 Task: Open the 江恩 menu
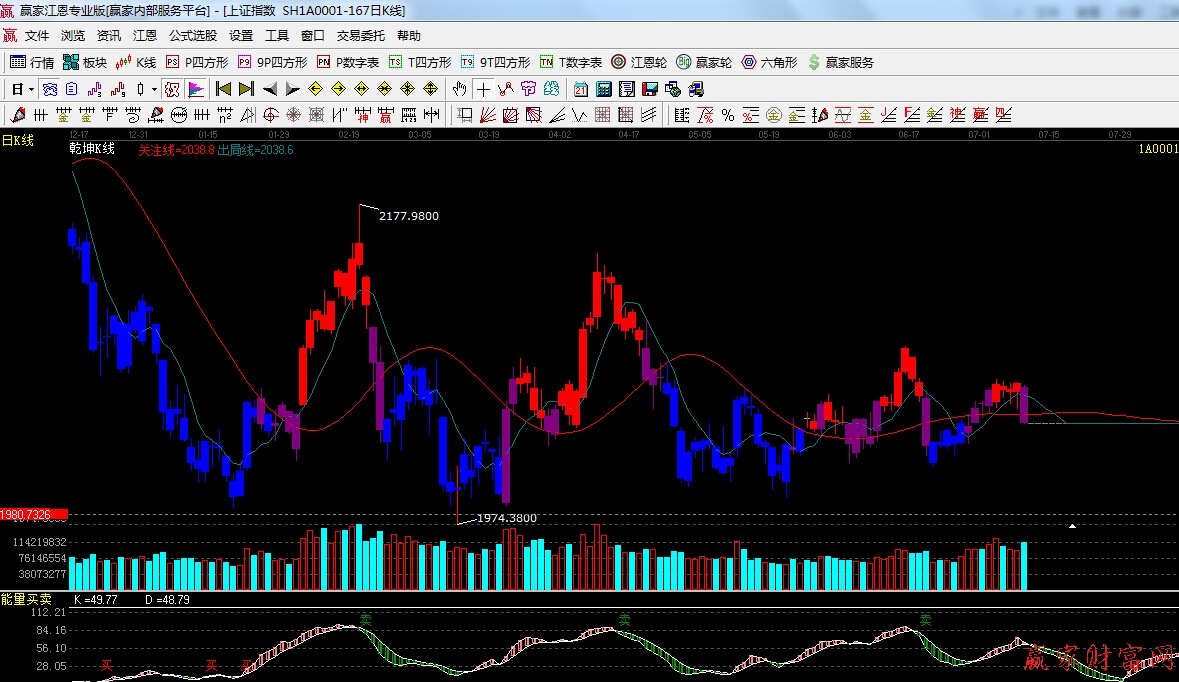point(145,35)
